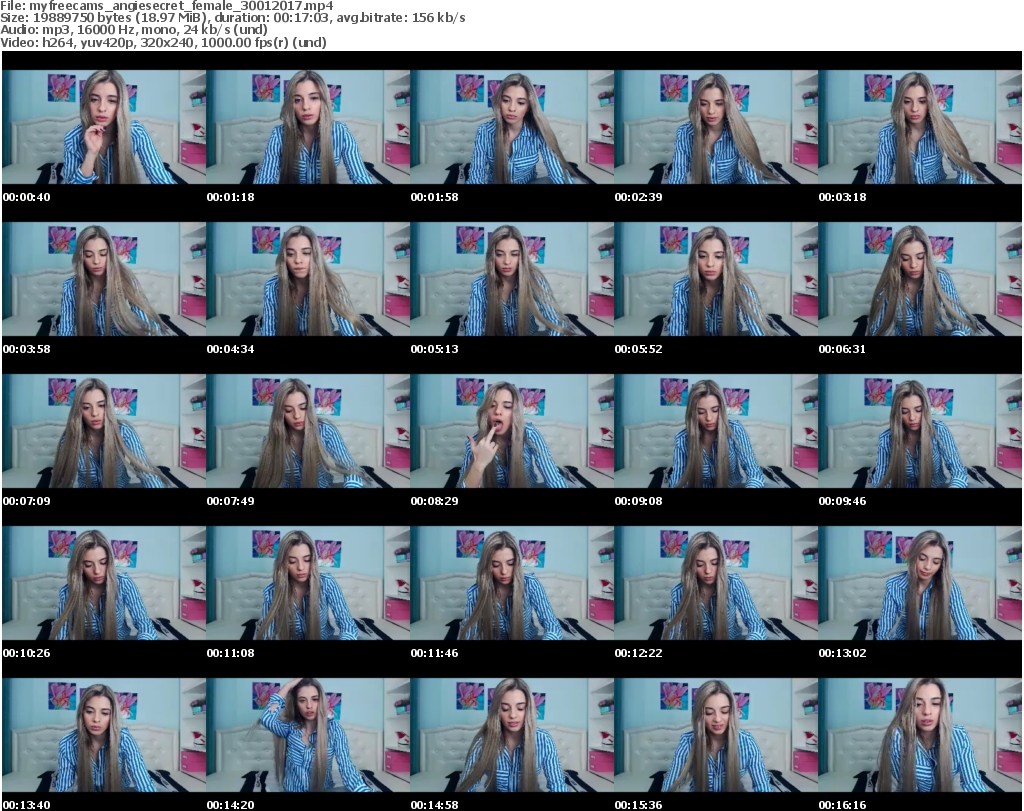The image size is (1024, 811).
Task: Click the timestamp text 00:00:40
Action: [x=26, y=197]
